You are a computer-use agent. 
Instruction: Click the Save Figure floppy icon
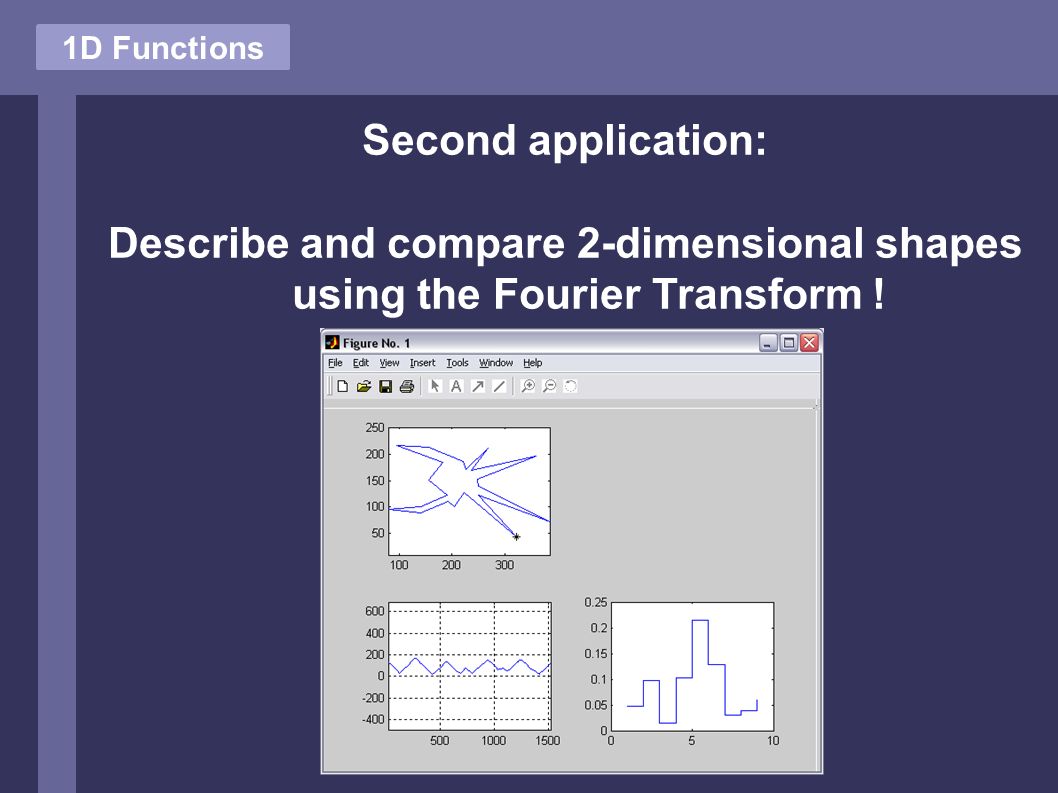[x=385, y=386]
